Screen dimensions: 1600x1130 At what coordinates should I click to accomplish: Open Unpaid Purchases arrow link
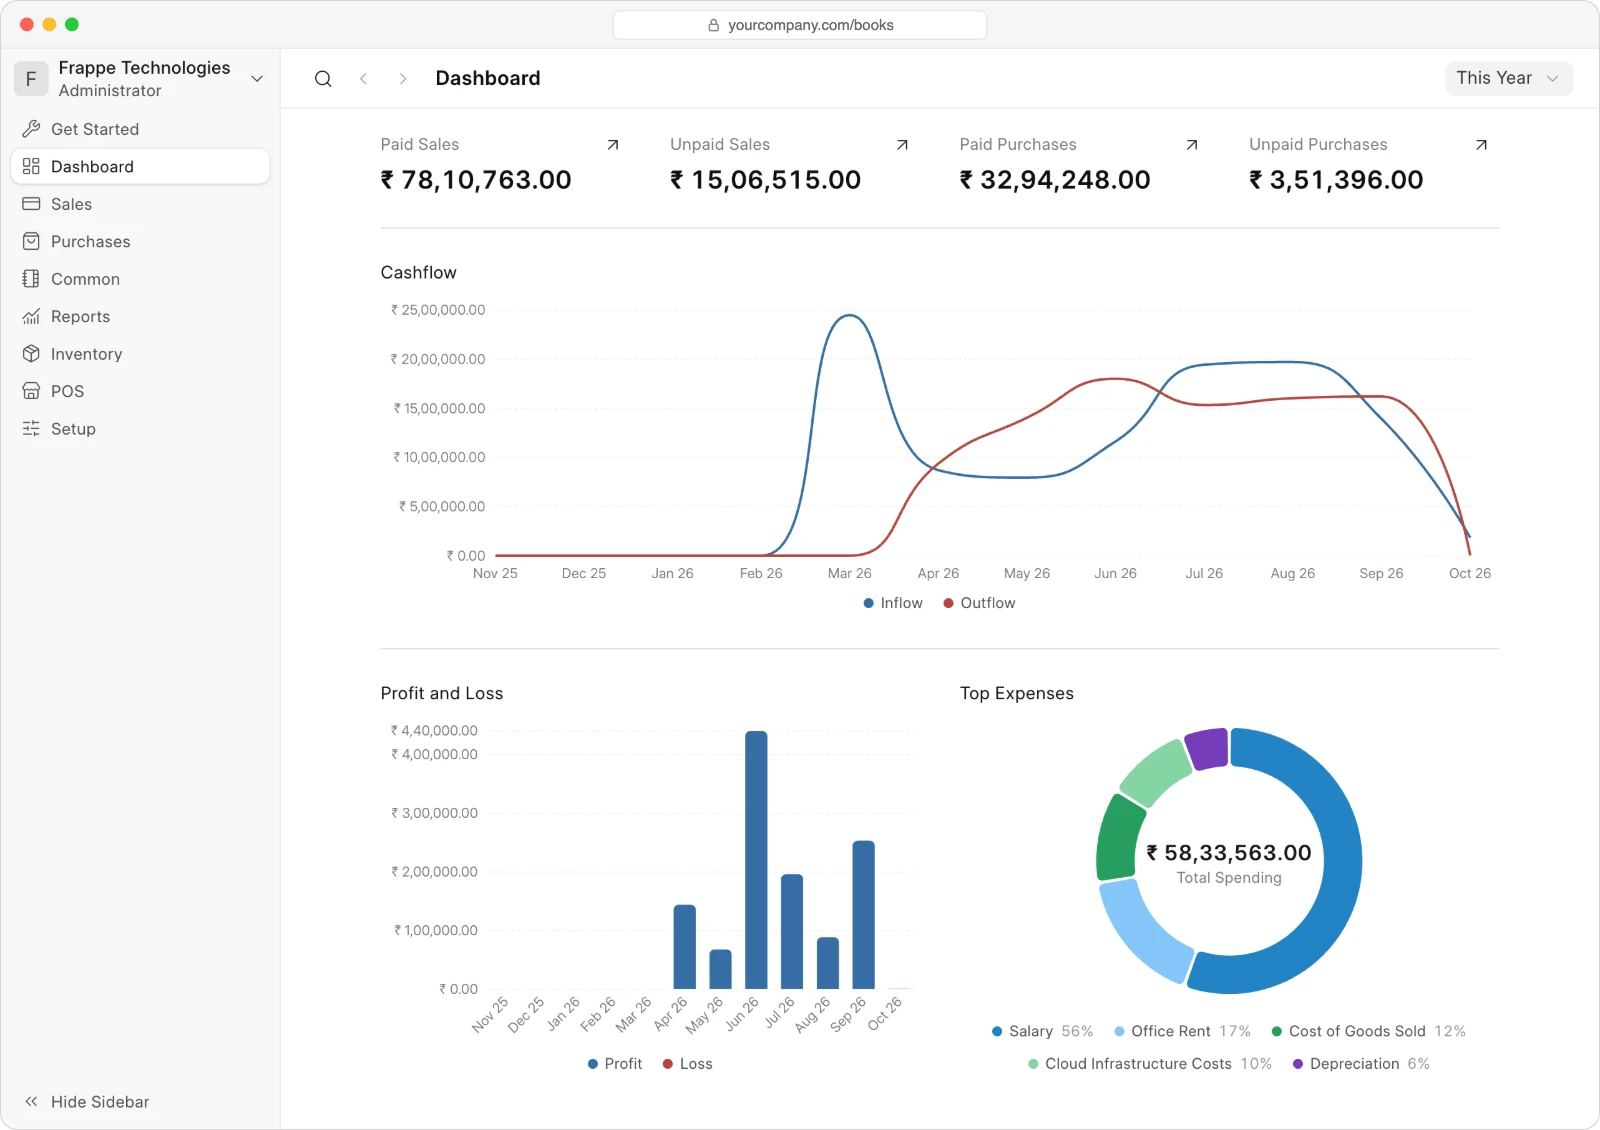tap(1481, 145)
